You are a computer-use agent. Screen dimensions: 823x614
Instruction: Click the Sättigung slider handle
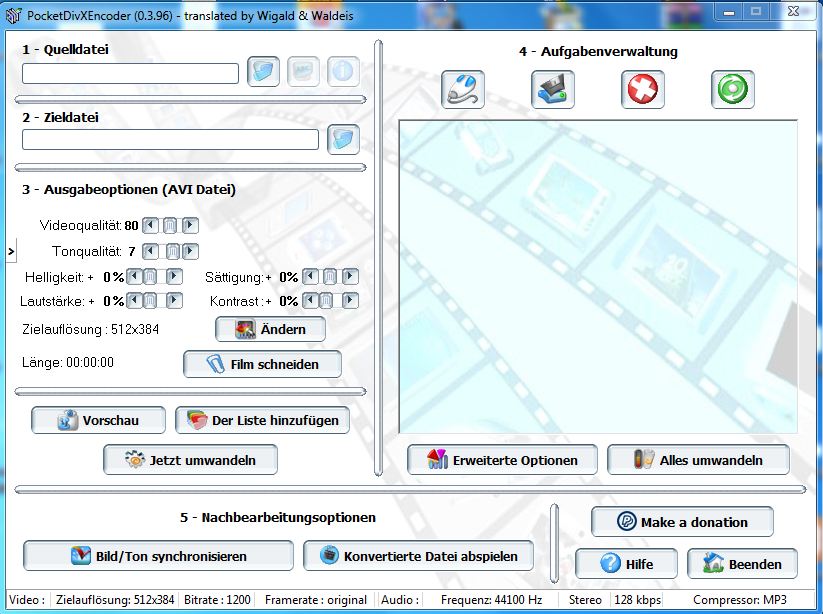tap(330, 276)
